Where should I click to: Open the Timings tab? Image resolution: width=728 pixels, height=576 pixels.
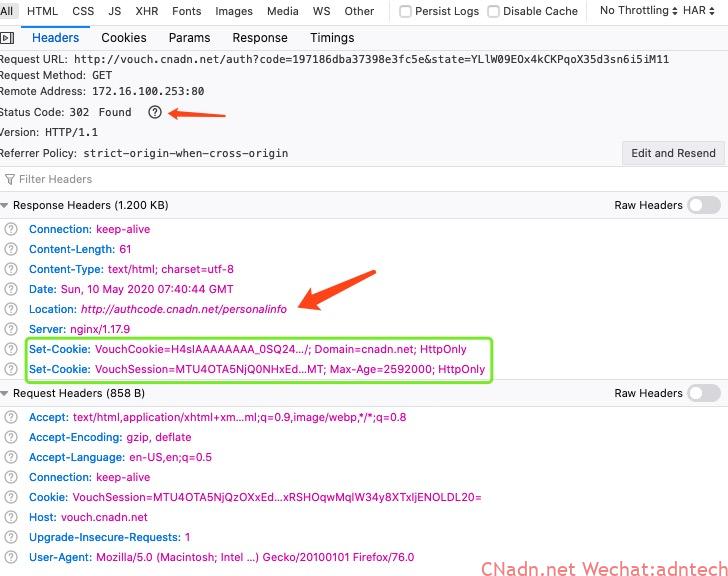click(332, 38)
